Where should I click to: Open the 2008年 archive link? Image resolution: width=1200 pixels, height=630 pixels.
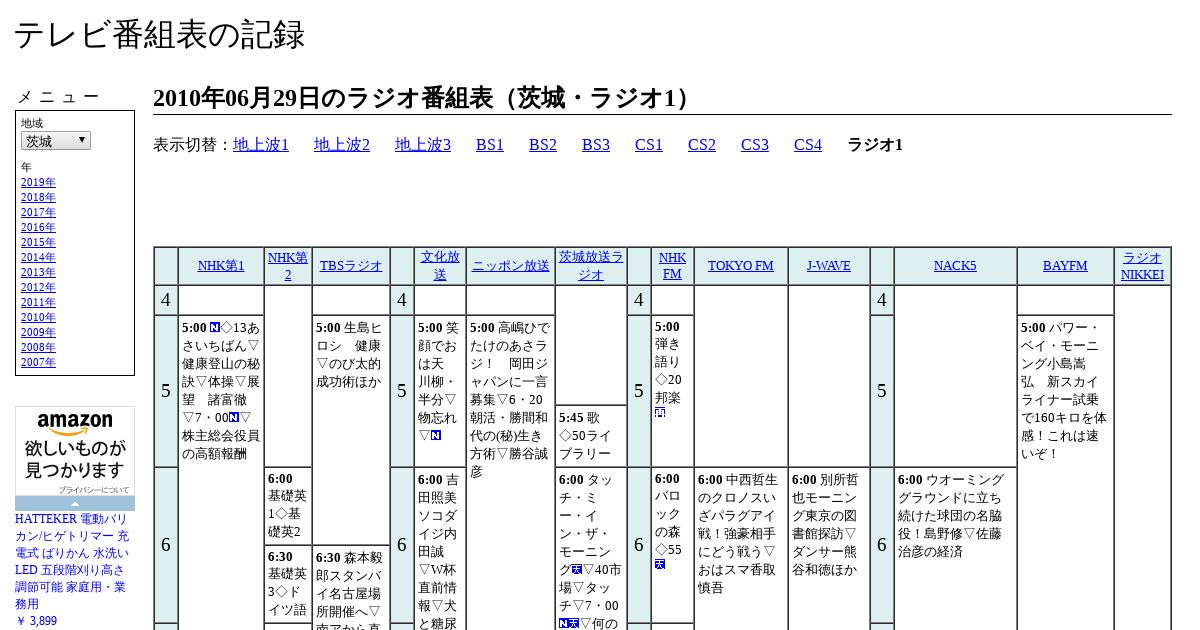(38, 347)
